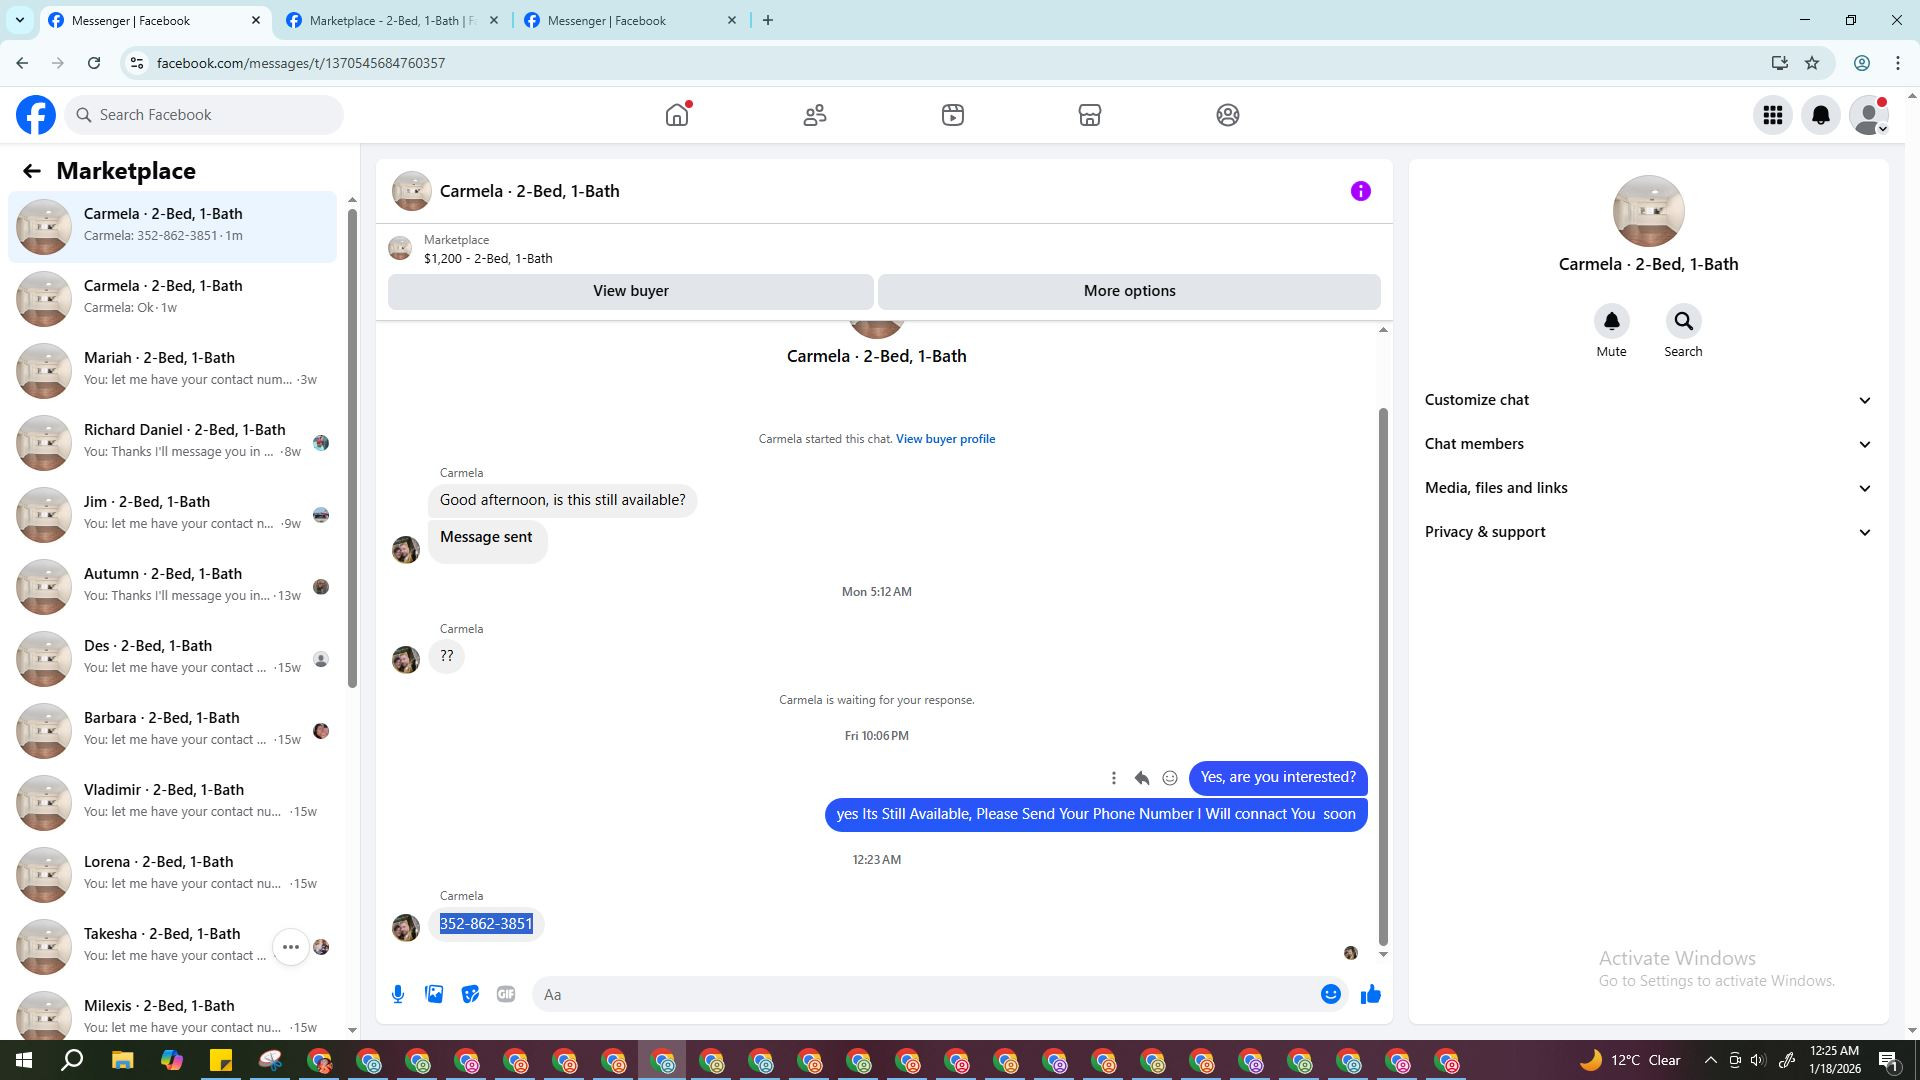Expand Media, files and links section

pos(1647,488)
